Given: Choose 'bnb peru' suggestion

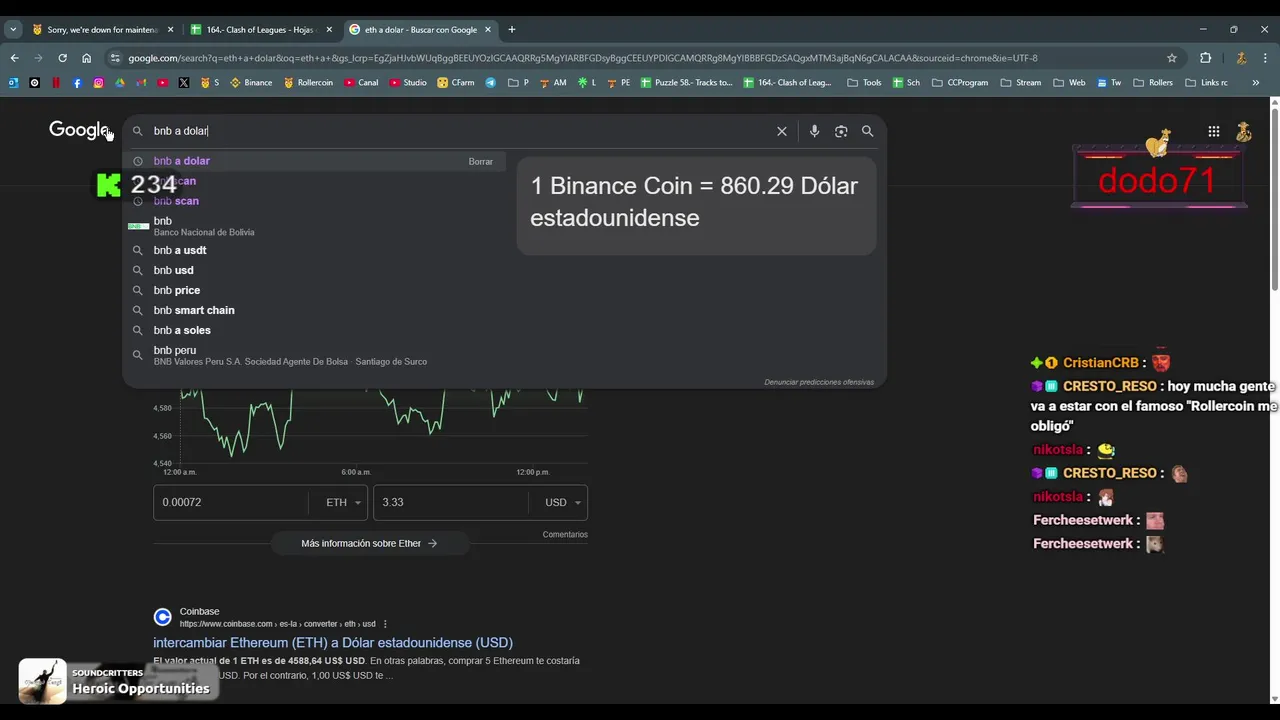Looking at the screenshot, I should (315, 355).
